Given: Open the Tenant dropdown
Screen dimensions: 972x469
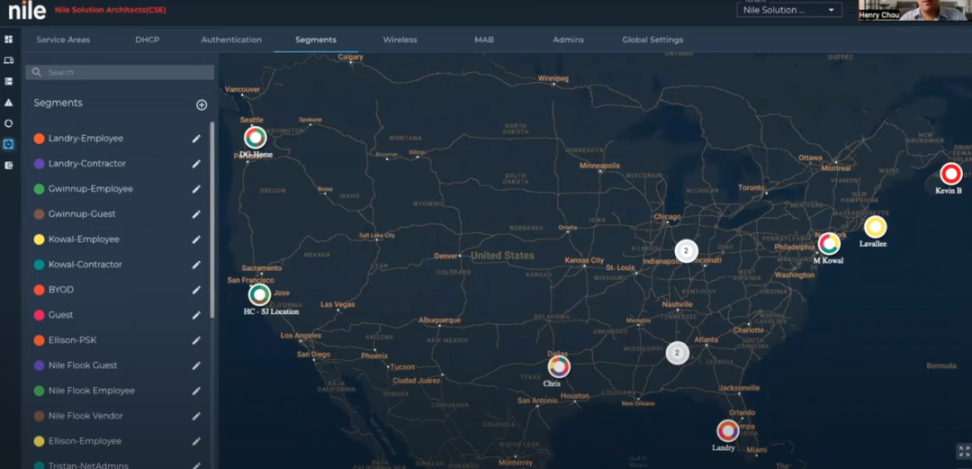Looking at the screenshot, I should click(789, 10).
